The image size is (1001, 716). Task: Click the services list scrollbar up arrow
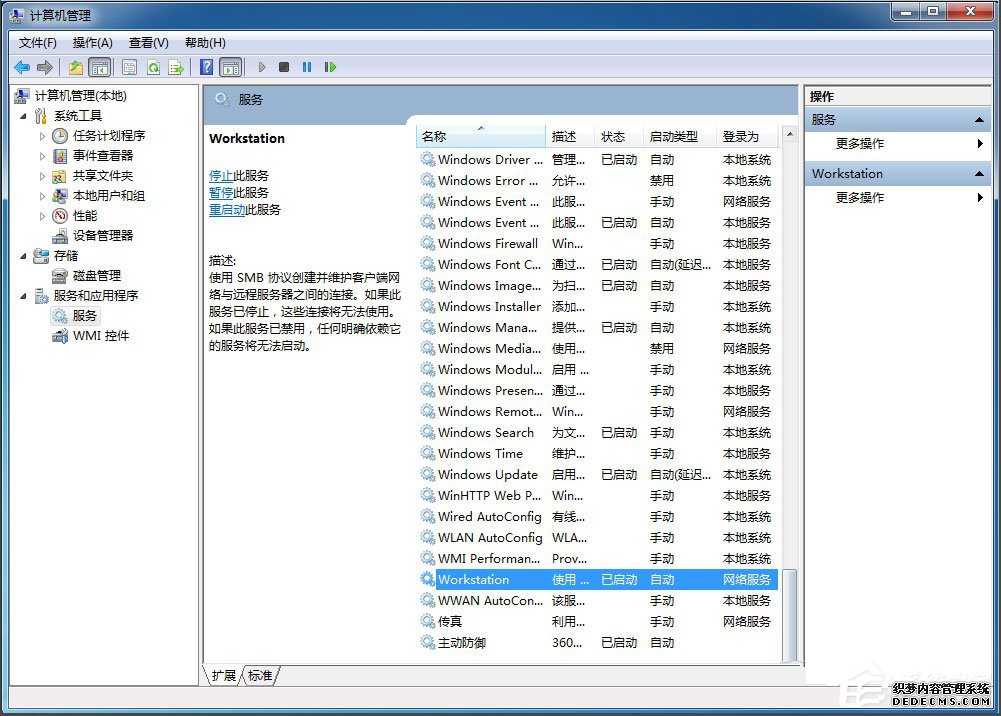(x=790, y=135)
